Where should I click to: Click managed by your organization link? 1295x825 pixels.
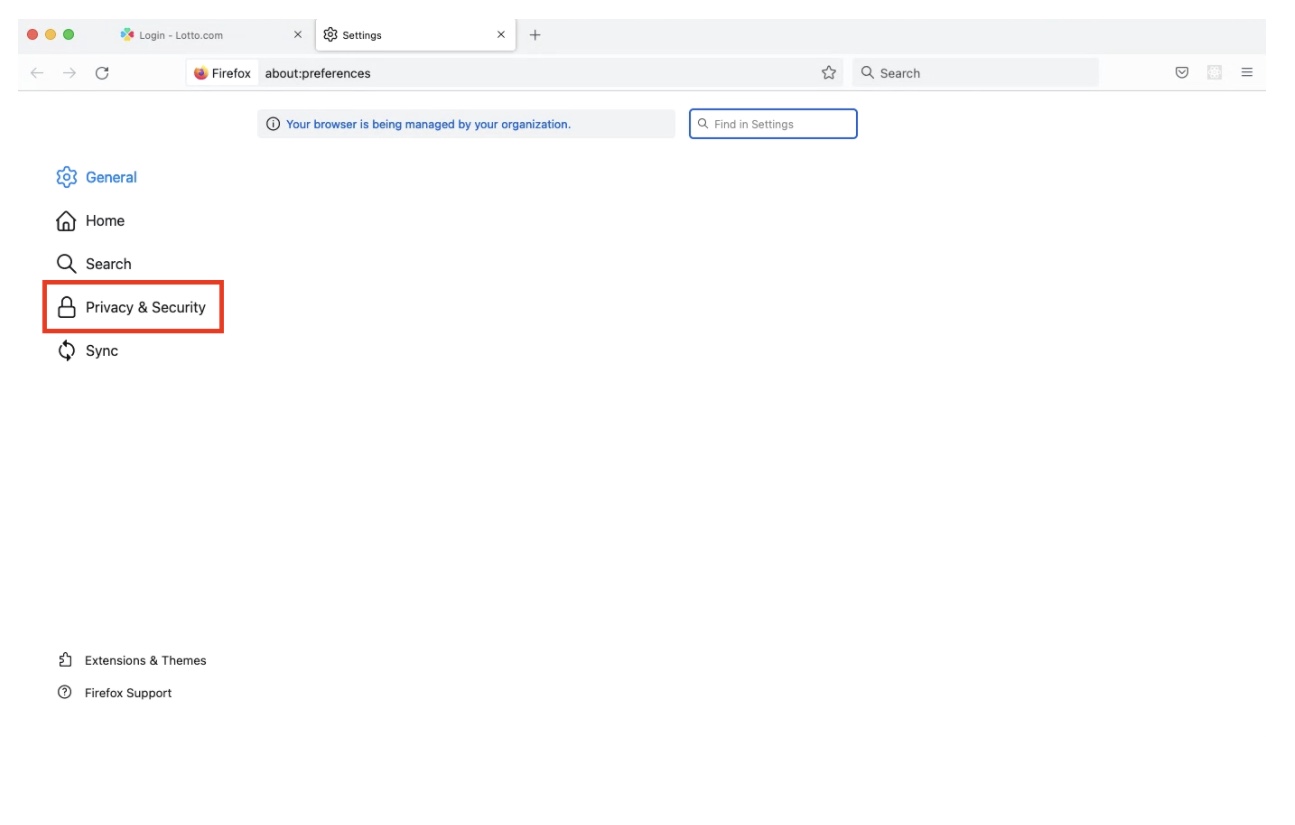428,124
